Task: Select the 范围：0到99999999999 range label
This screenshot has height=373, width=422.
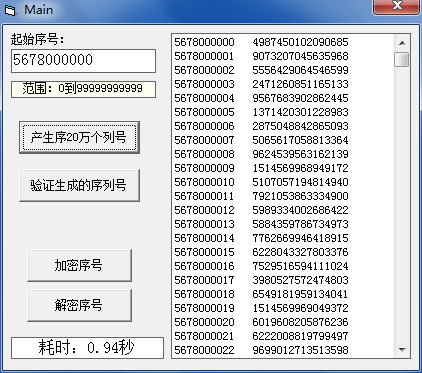Action: coord(83,89)
